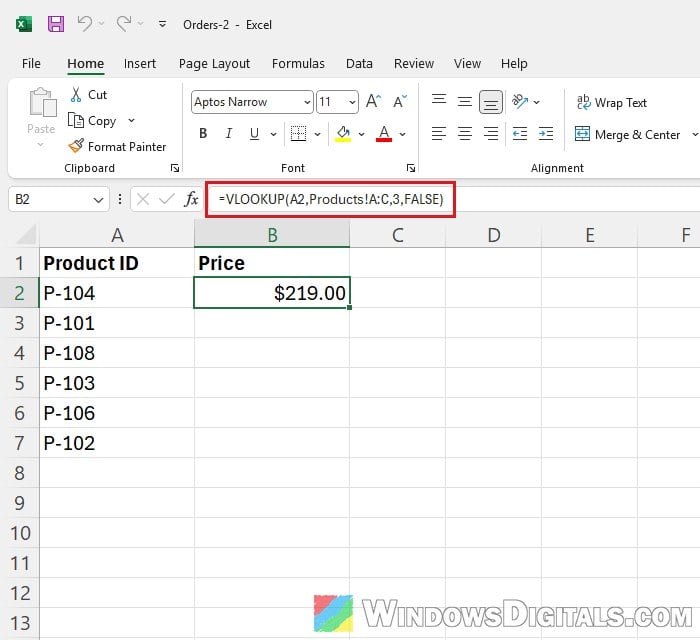Switch to the Page Layout tab
This screenshot has height=640, width=700.
tap(214, 64)
